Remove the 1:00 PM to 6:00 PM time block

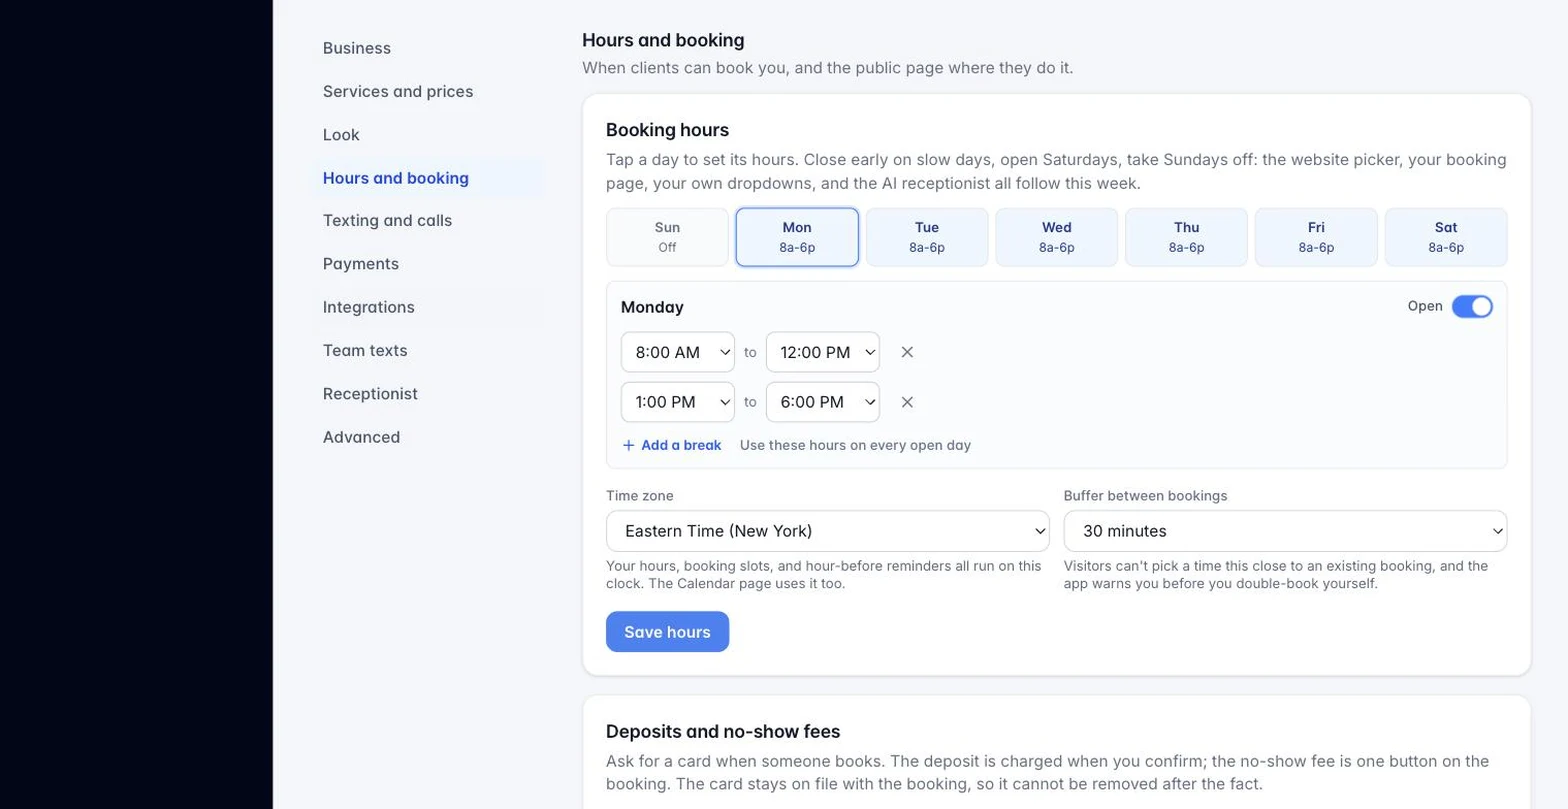pyautogui.click(x=907, y=402)
